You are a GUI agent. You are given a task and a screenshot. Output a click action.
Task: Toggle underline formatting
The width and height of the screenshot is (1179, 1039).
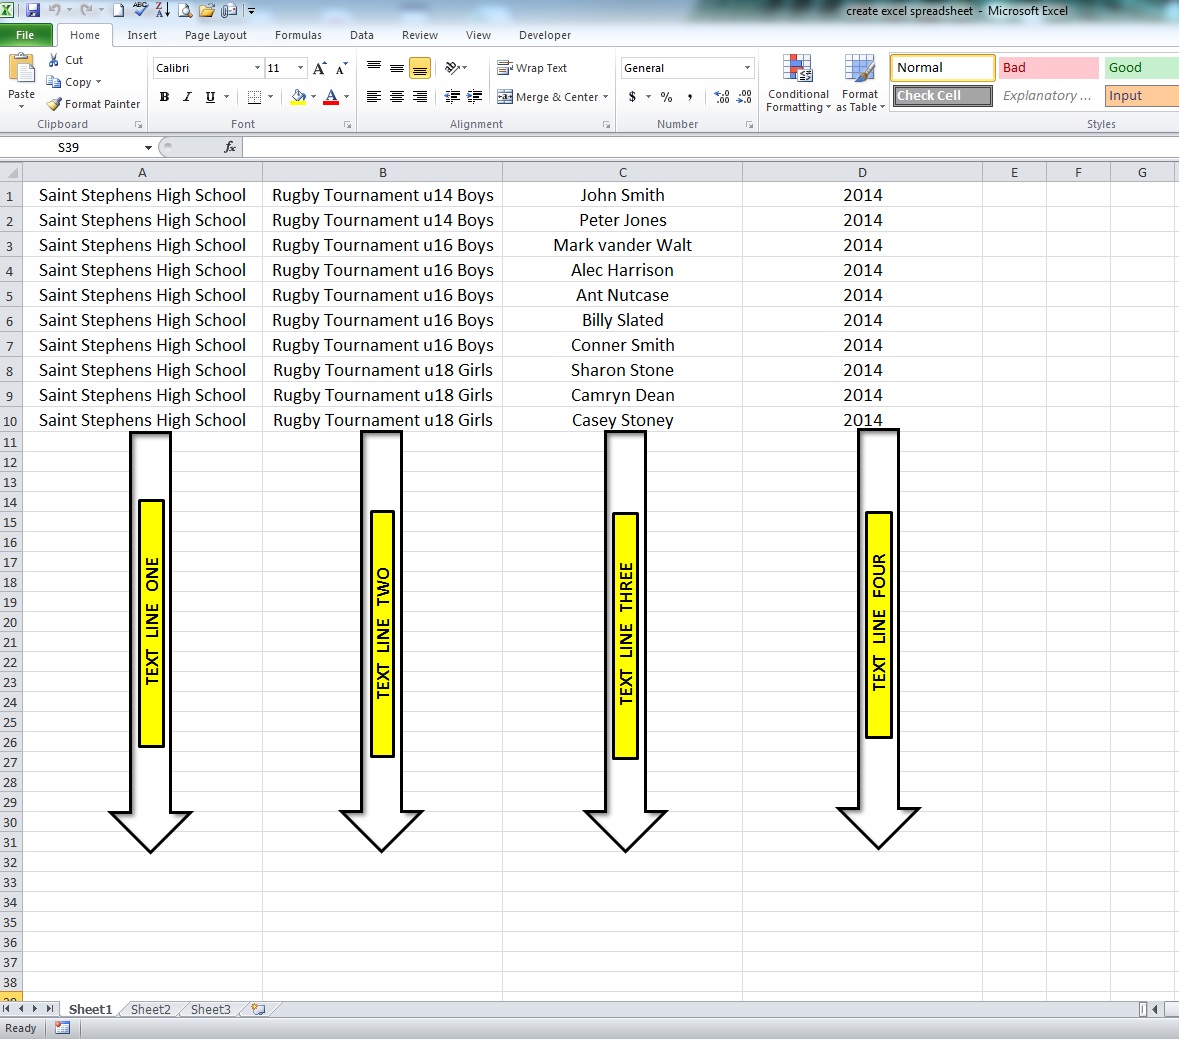[209, 97]
